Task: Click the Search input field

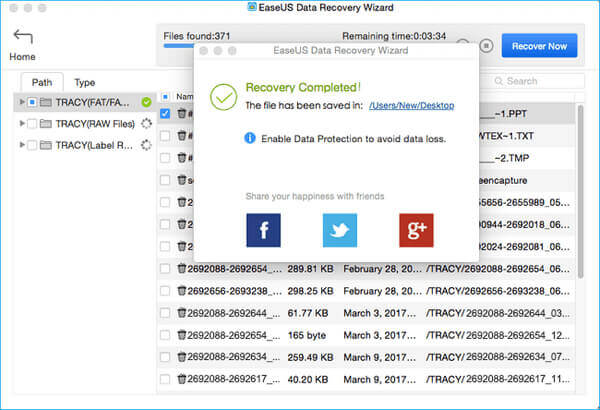Action: click(x=536, y=81)
